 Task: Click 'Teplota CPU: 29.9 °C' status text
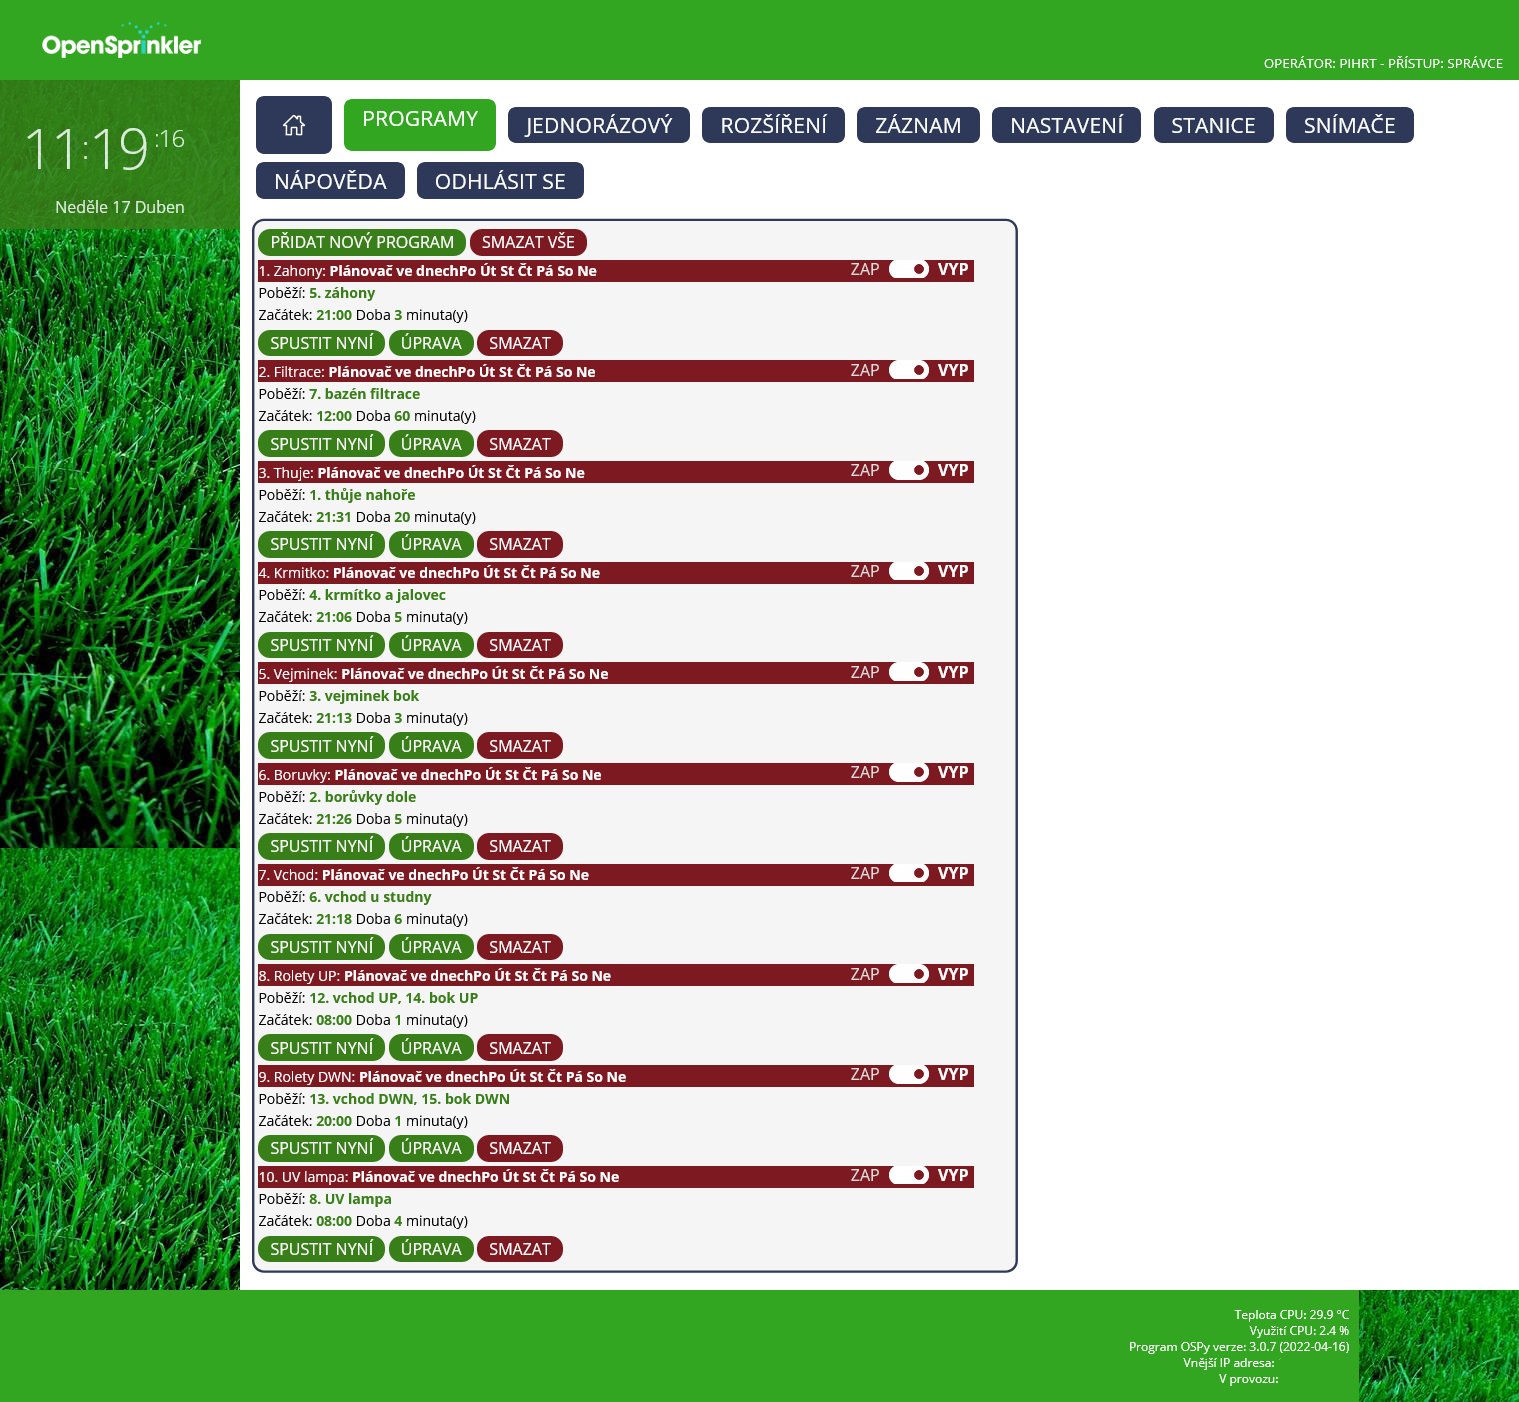coord(1291,1314)
